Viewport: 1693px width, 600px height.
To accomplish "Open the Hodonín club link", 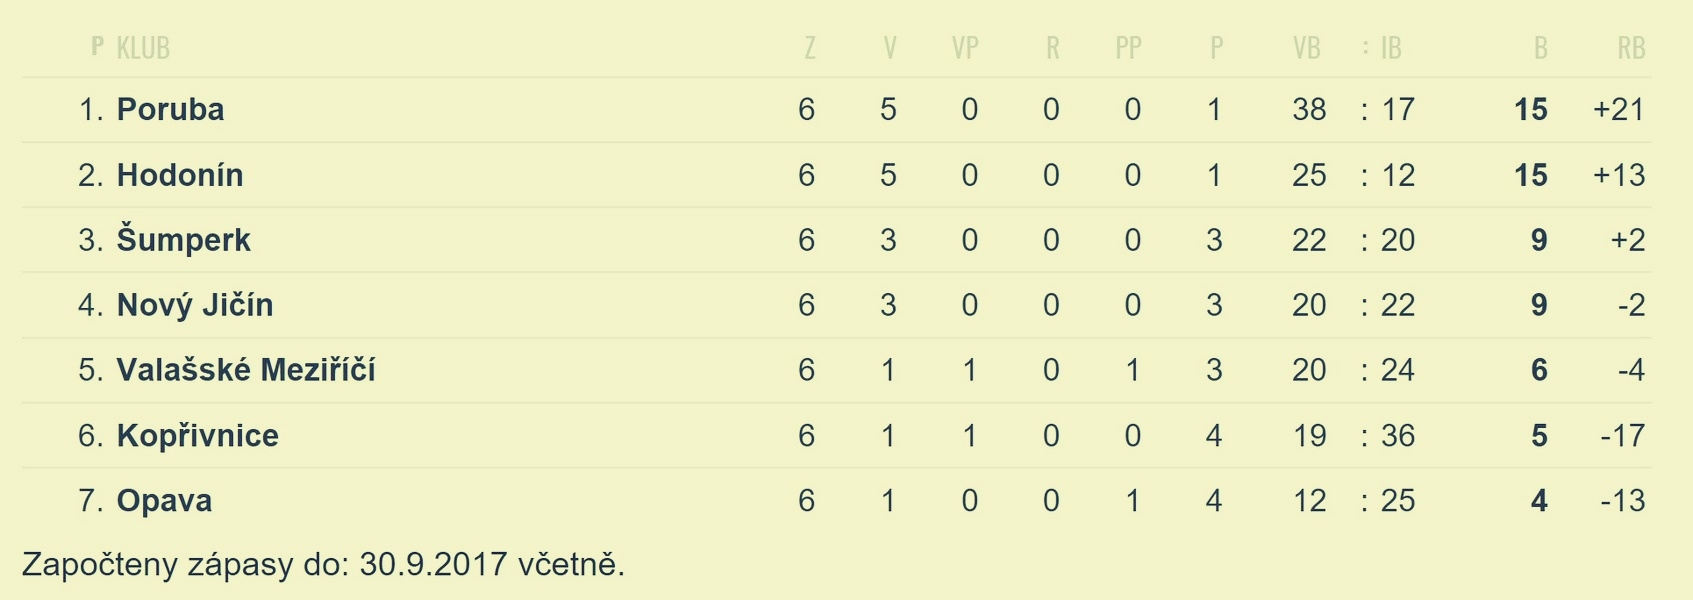I will 180,175.
